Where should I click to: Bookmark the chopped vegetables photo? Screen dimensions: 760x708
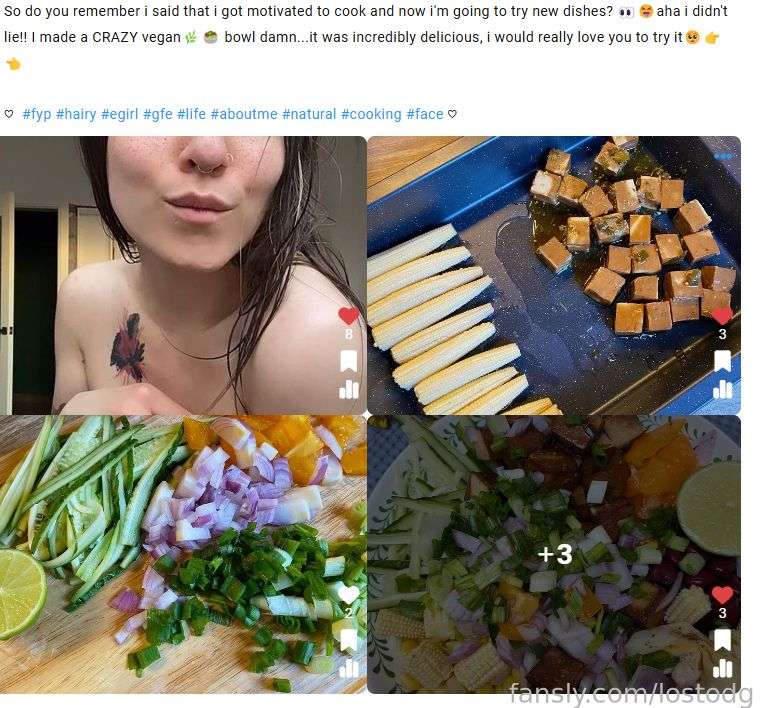point(348,640)
